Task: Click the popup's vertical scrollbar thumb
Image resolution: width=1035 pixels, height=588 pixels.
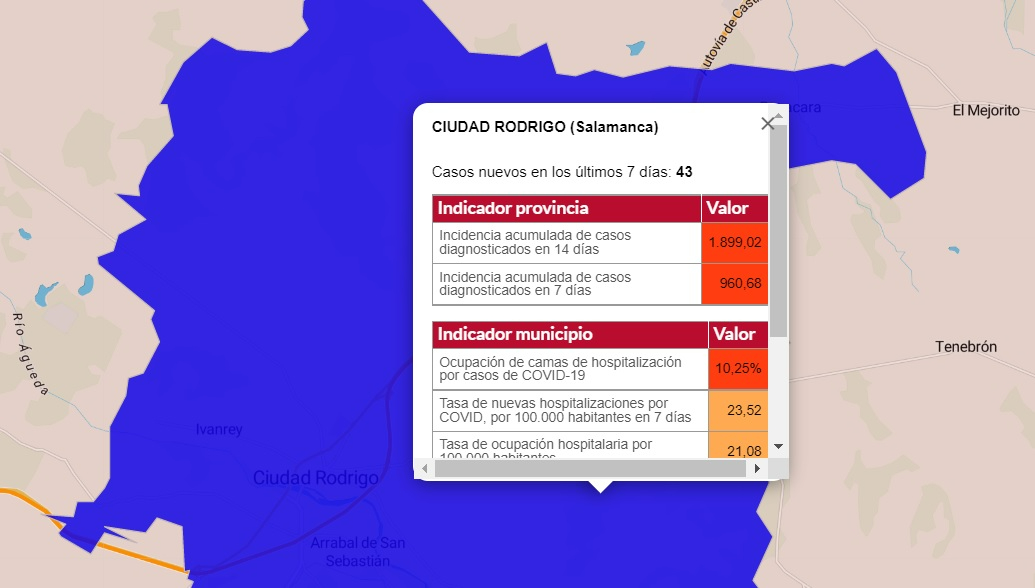Action: (x=779, y=230)
